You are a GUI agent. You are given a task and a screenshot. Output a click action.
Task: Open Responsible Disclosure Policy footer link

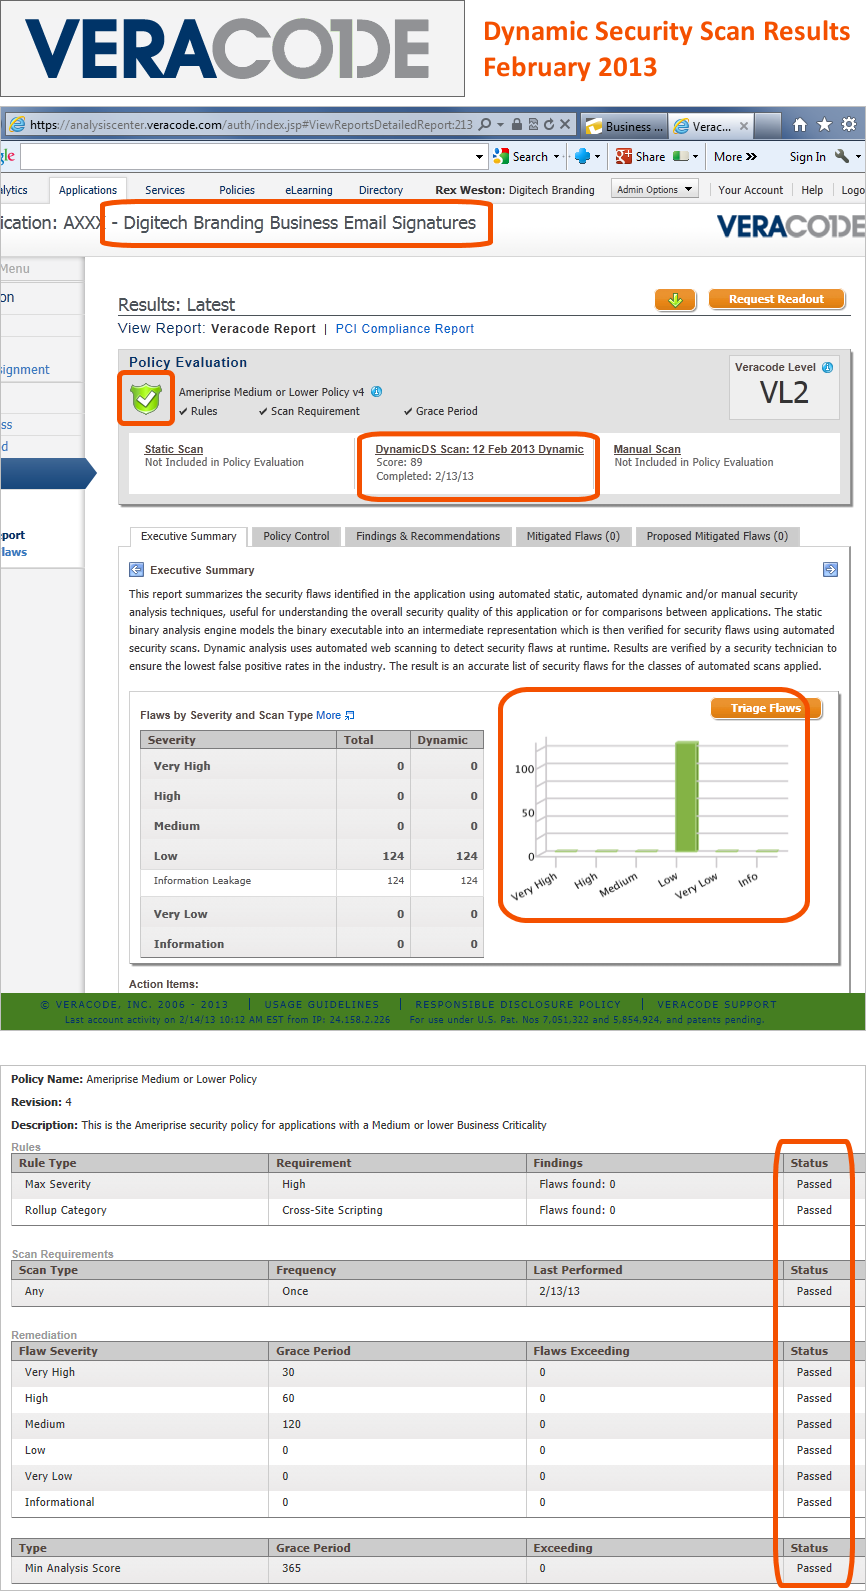518,1005
